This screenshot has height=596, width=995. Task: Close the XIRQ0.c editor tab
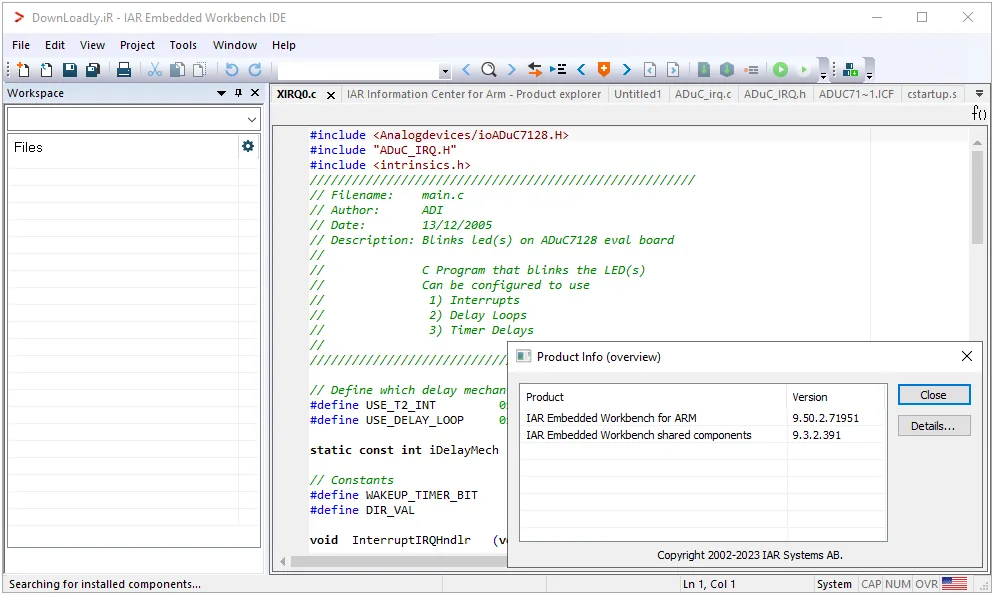[331, 95]
